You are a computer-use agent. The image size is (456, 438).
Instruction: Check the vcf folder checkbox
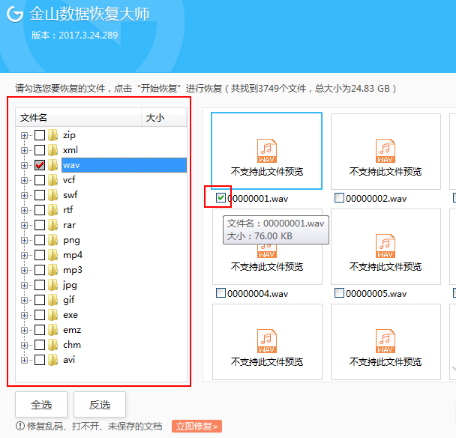click(39, 180)
